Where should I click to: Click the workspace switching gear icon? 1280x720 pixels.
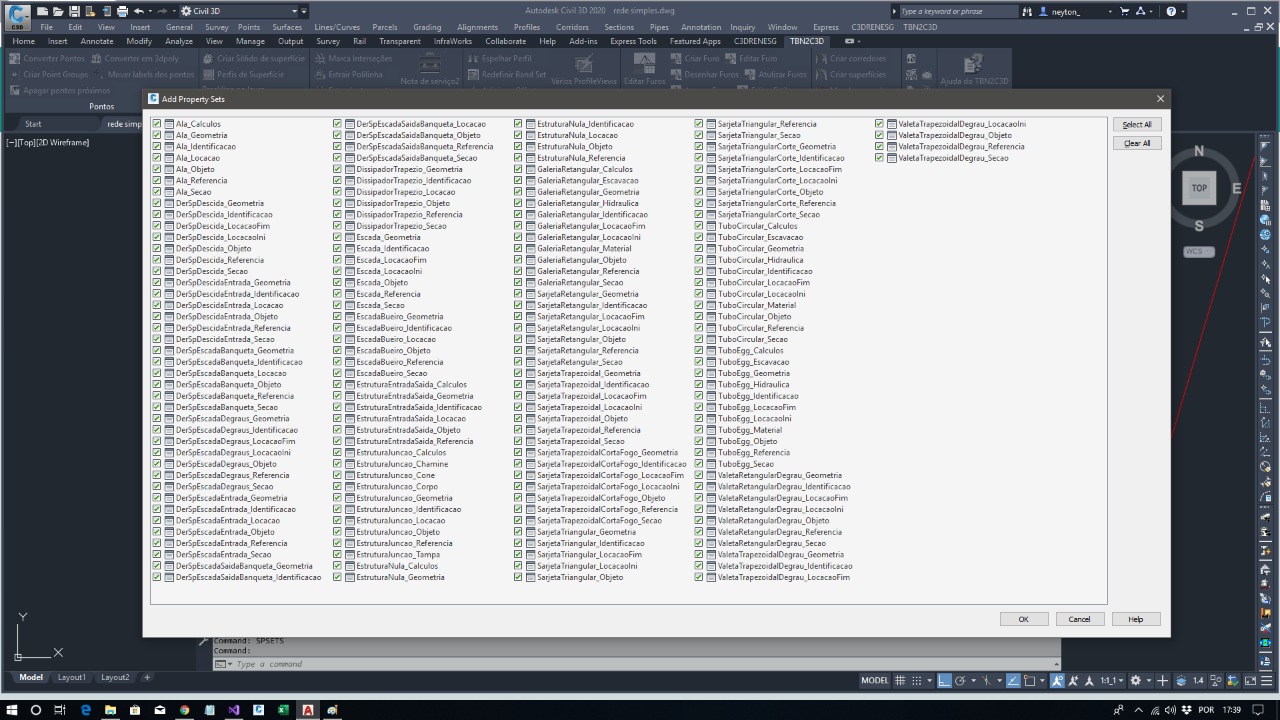(x=1135, y=680)
